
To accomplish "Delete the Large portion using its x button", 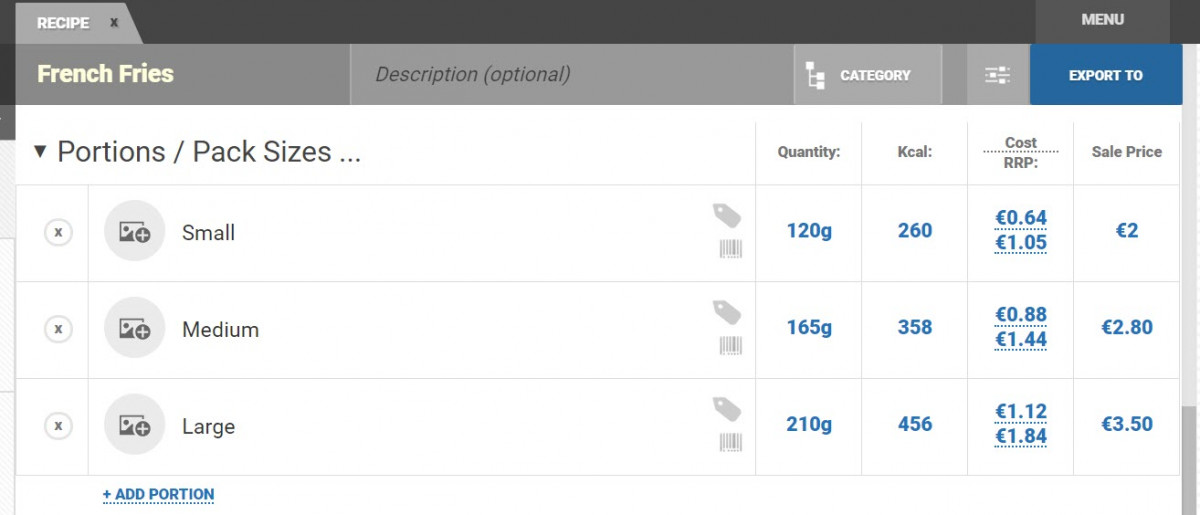I will point(58,426).
